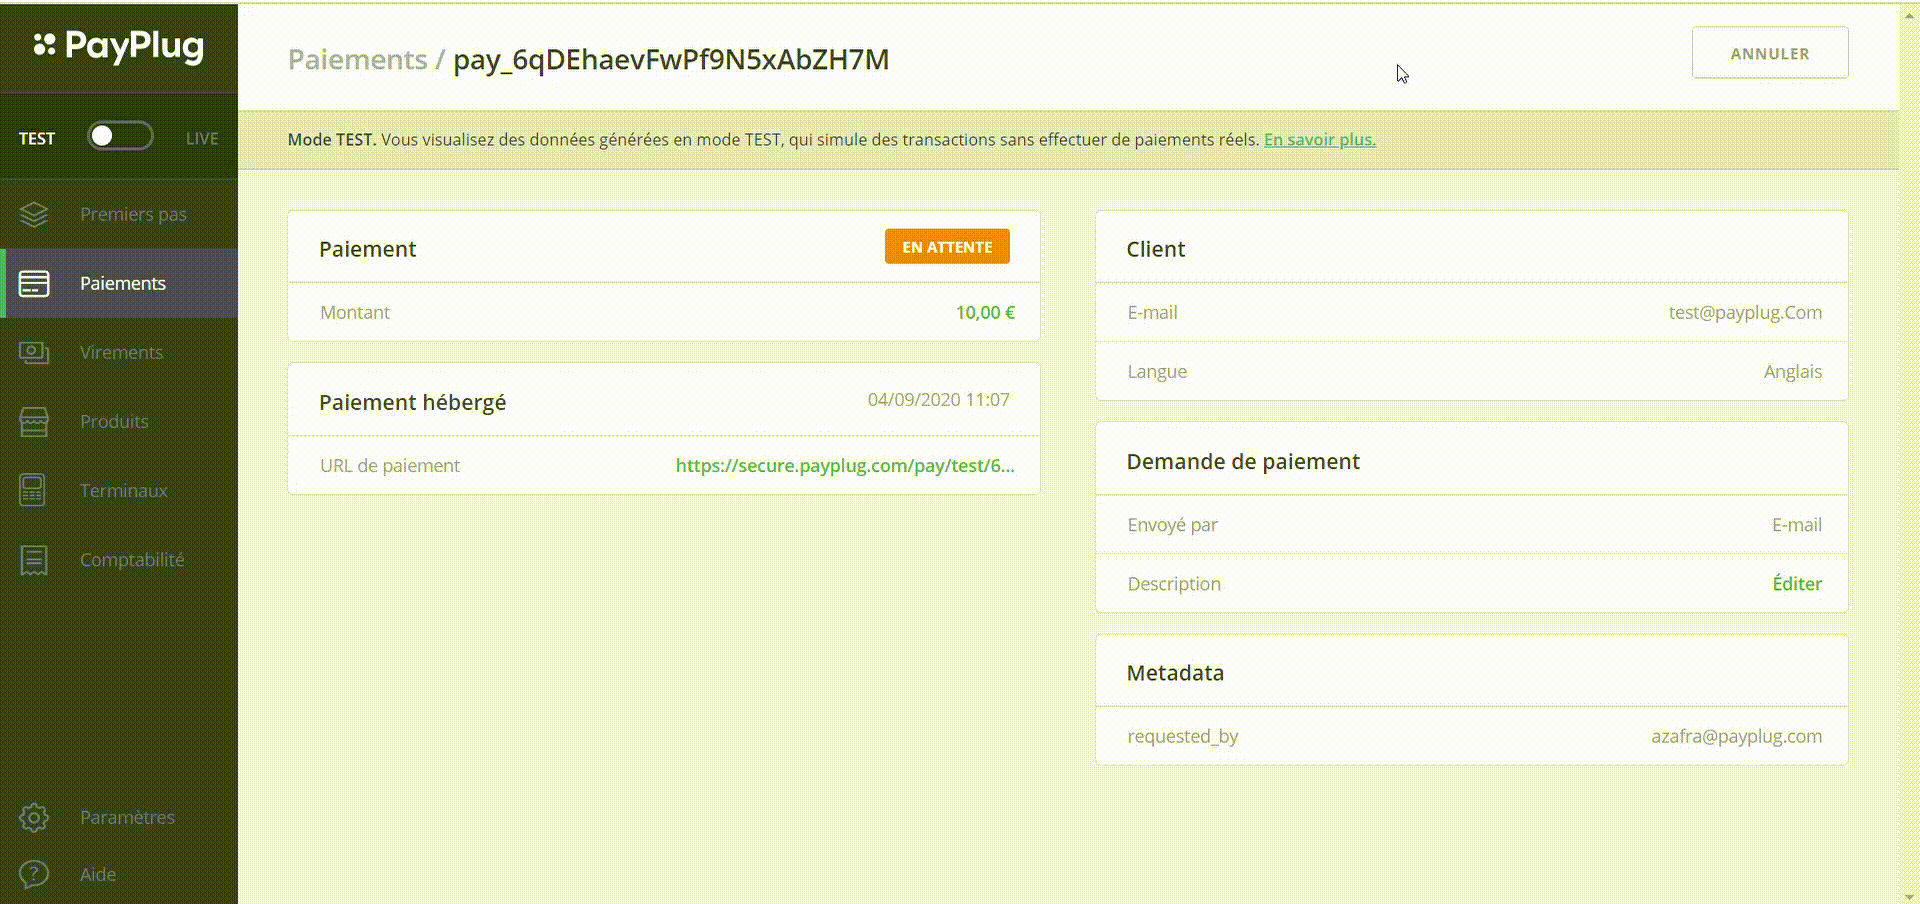Click the amount 10,00 €
The height and width of the screenshot is (904, 1920).
[985, 312]
